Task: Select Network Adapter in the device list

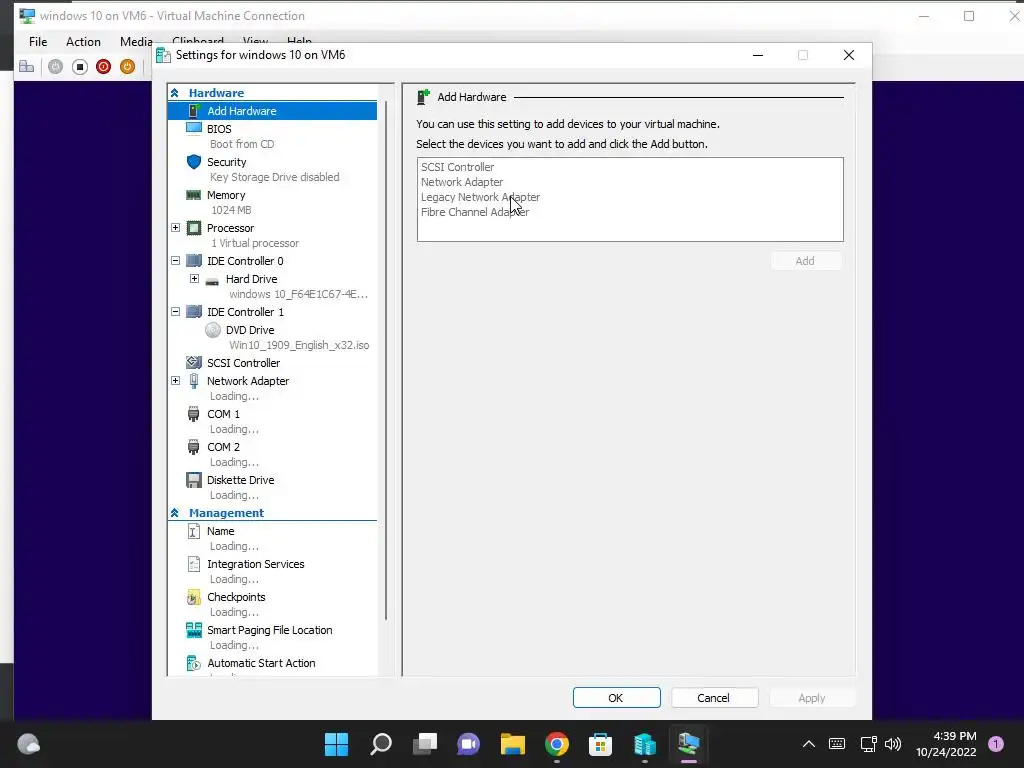Action: [x=462, y=182]
